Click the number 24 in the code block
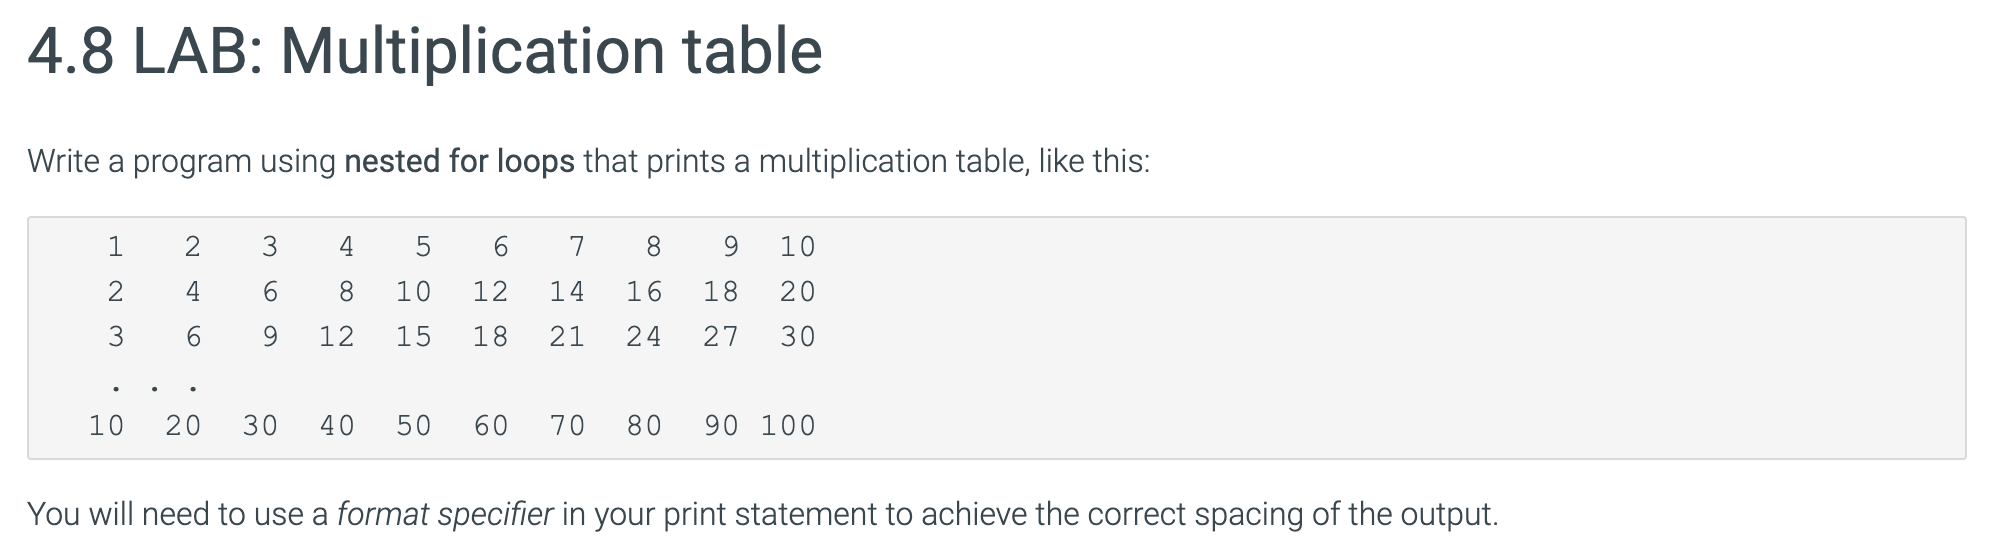Viewport: 2012px width, 548px height. [x=644, y=336]
